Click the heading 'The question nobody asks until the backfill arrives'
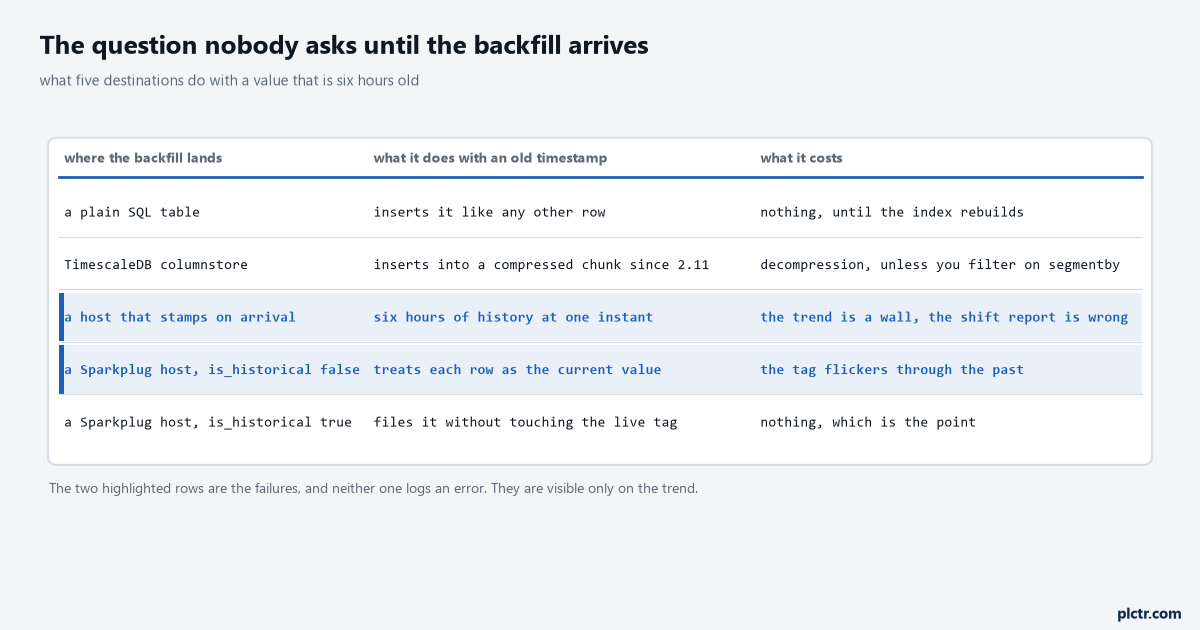The height and width of the screenshot is (630, 1200). point(344,46)
